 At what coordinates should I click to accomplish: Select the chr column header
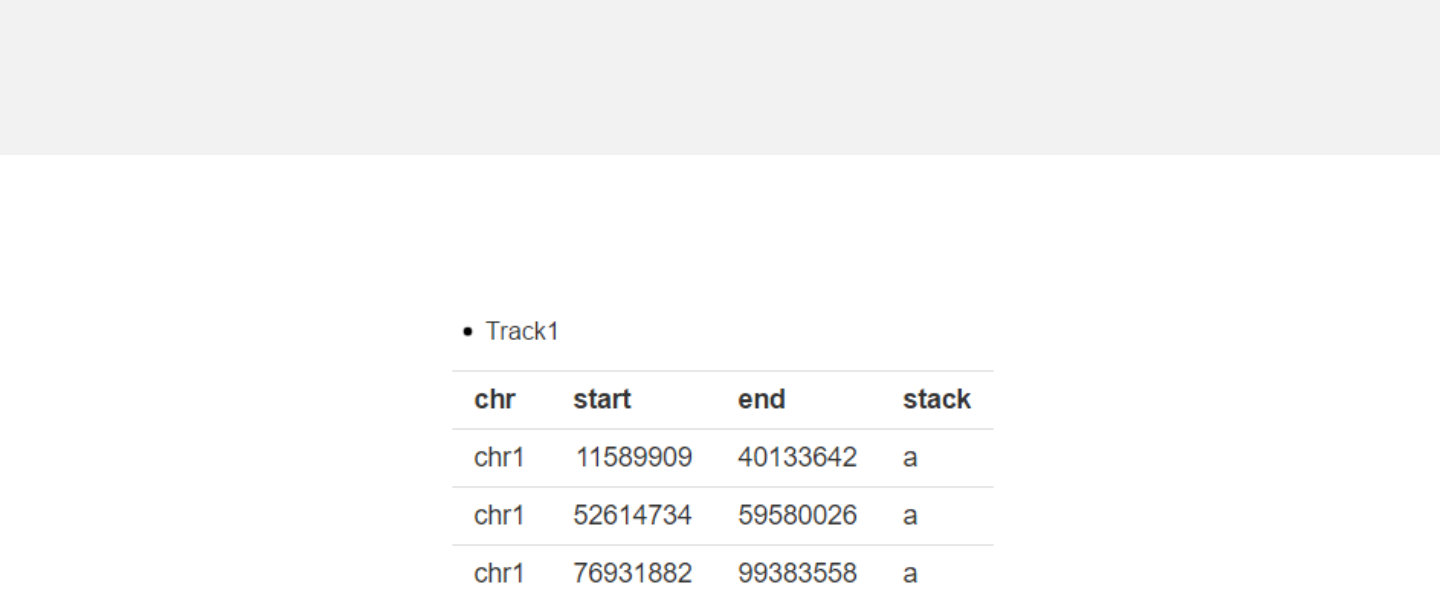pyautogui.click(x=495, y=399)
